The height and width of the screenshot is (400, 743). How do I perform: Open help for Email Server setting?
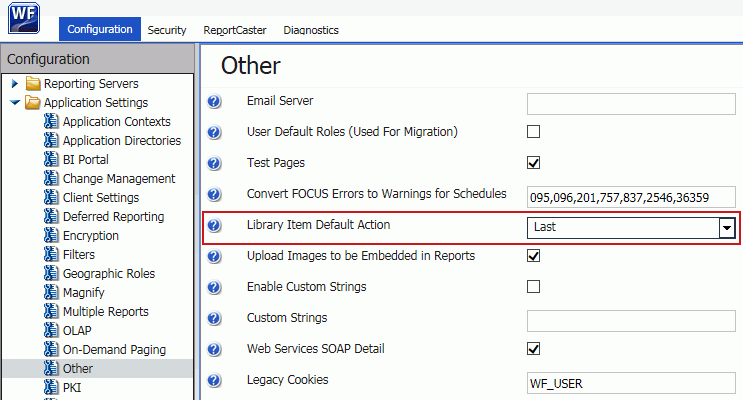click(214, 101)
